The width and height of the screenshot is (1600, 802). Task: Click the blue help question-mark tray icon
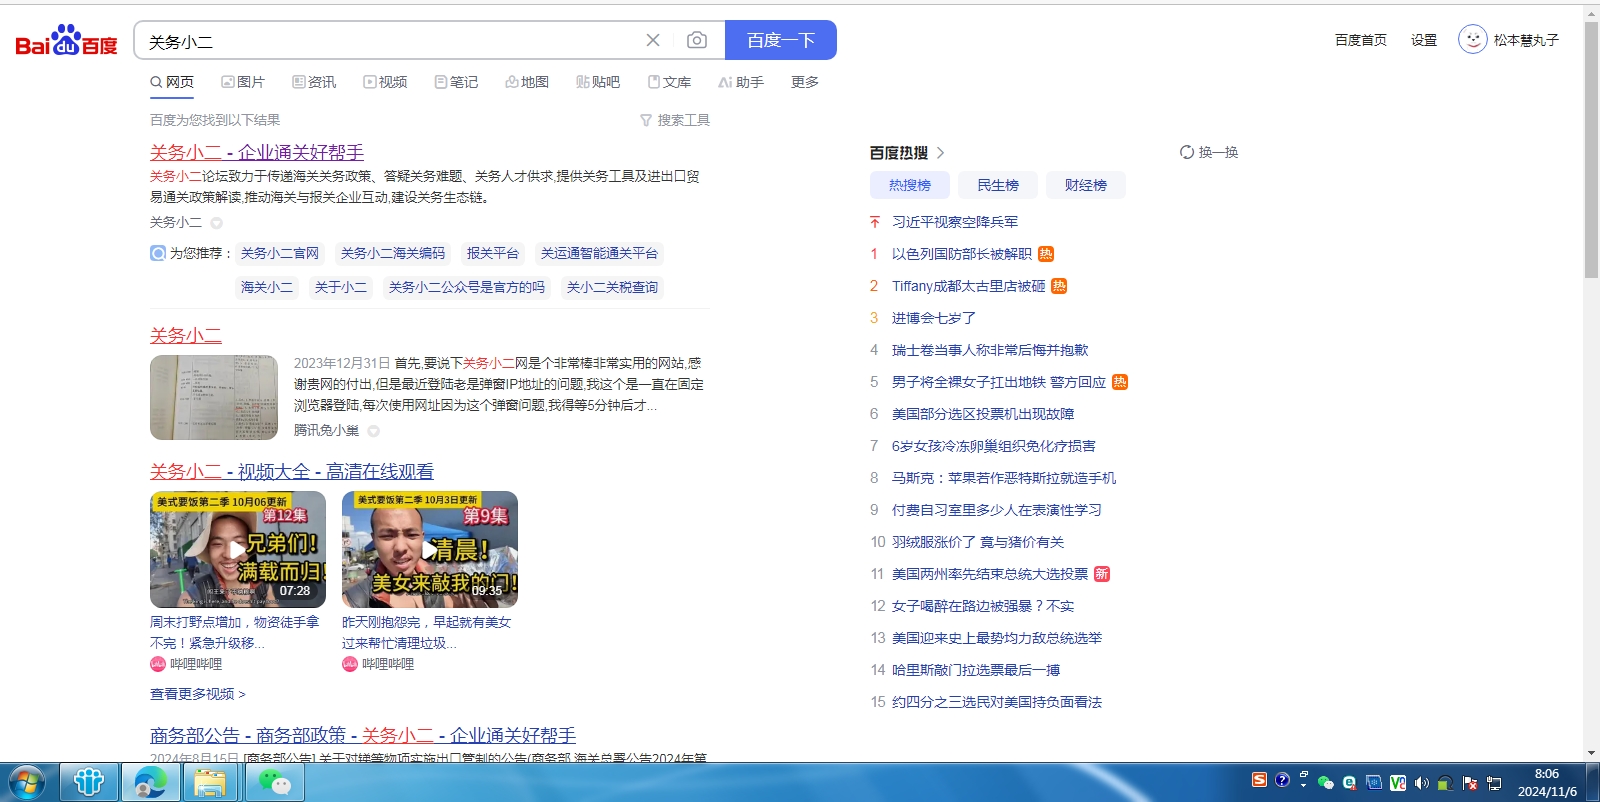coord(1282,780)
